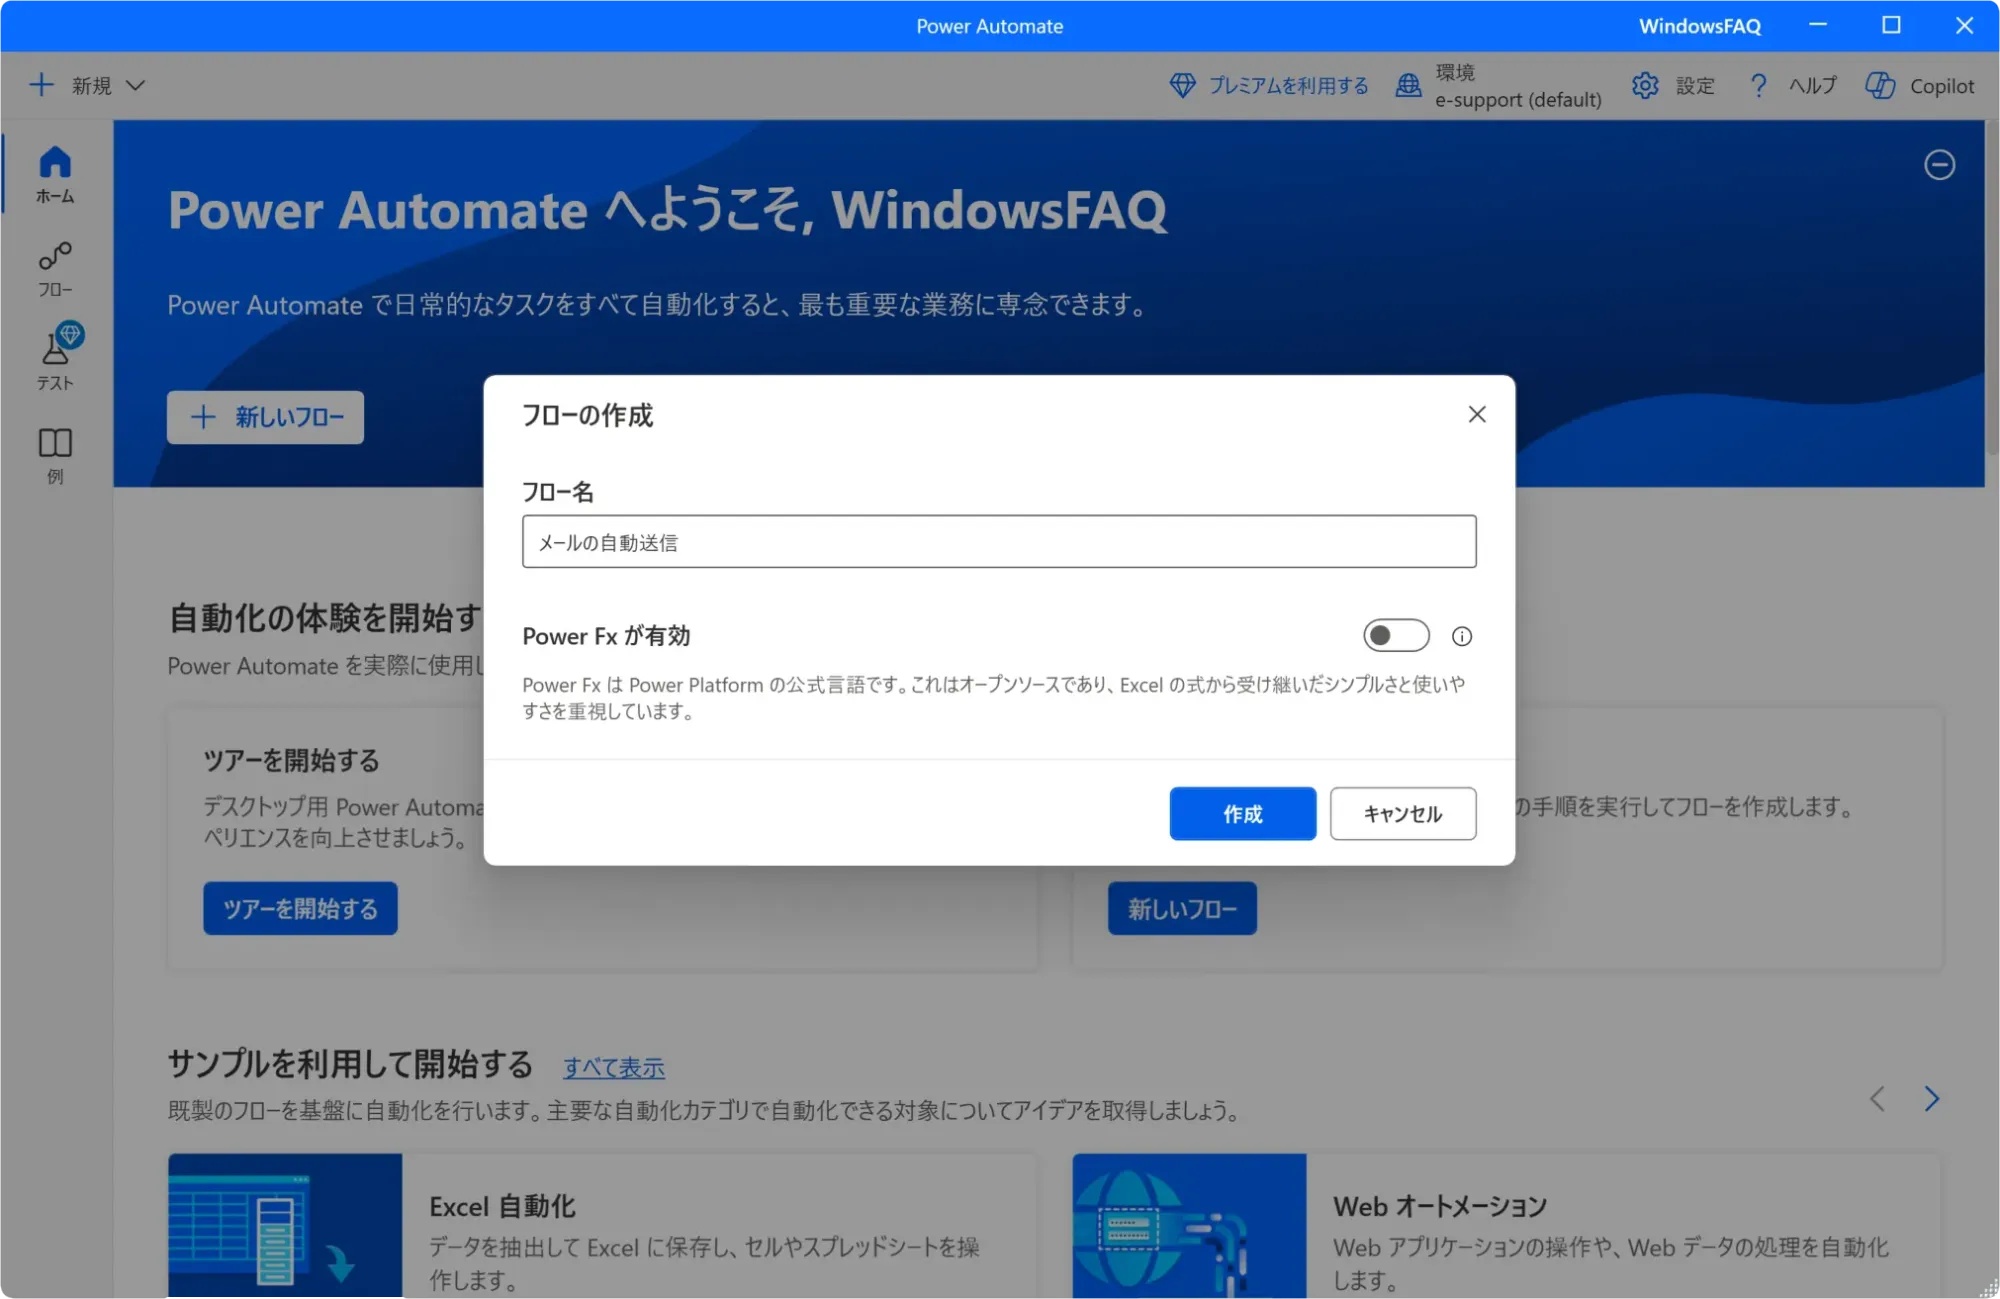Click the Excel 自動化 title text
2000x1299 pixels.
pyautogui.click(x=502, y=1207)
